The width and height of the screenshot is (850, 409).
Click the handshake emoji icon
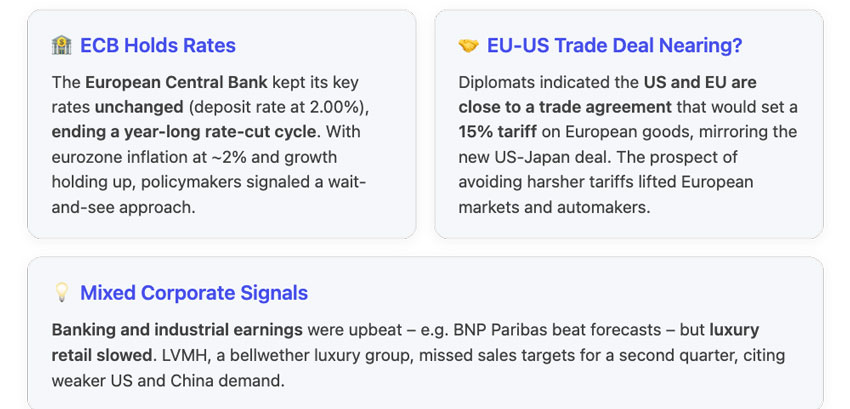[x=468, y=46]
